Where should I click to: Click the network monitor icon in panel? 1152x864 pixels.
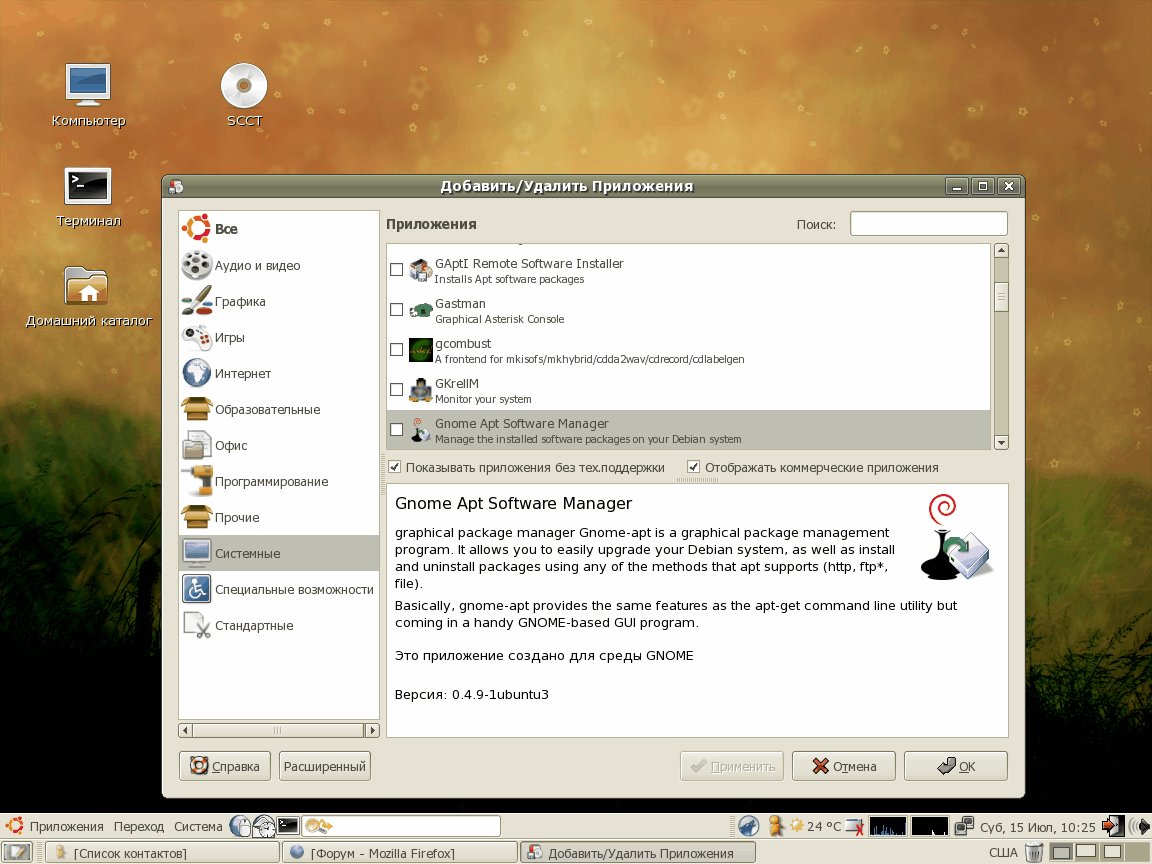pos(964,826)
